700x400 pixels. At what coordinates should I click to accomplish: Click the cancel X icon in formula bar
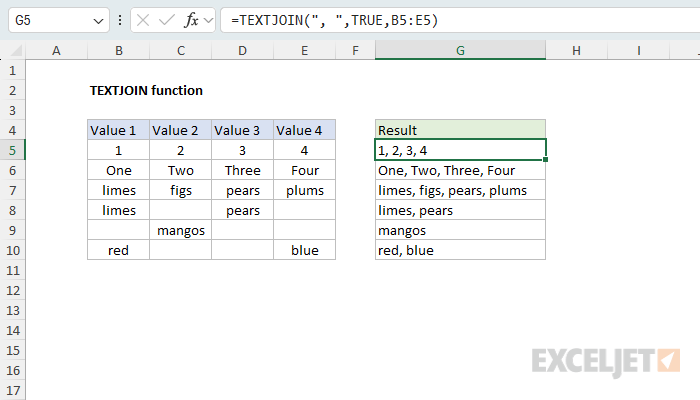coord(143,20)
